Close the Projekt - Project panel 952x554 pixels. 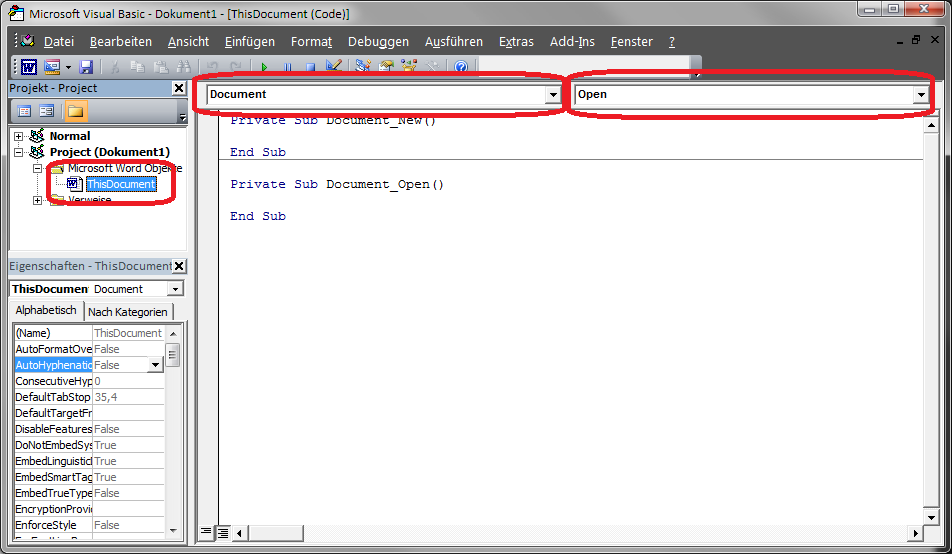178,88
